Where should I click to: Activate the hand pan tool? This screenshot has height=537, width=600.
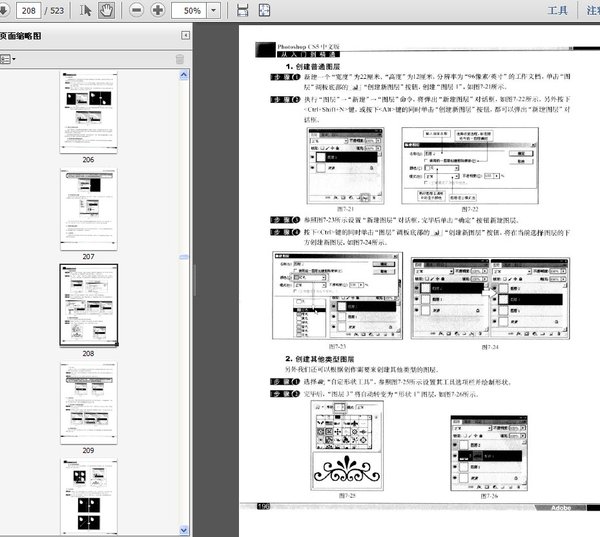click(x=106, y=10)
